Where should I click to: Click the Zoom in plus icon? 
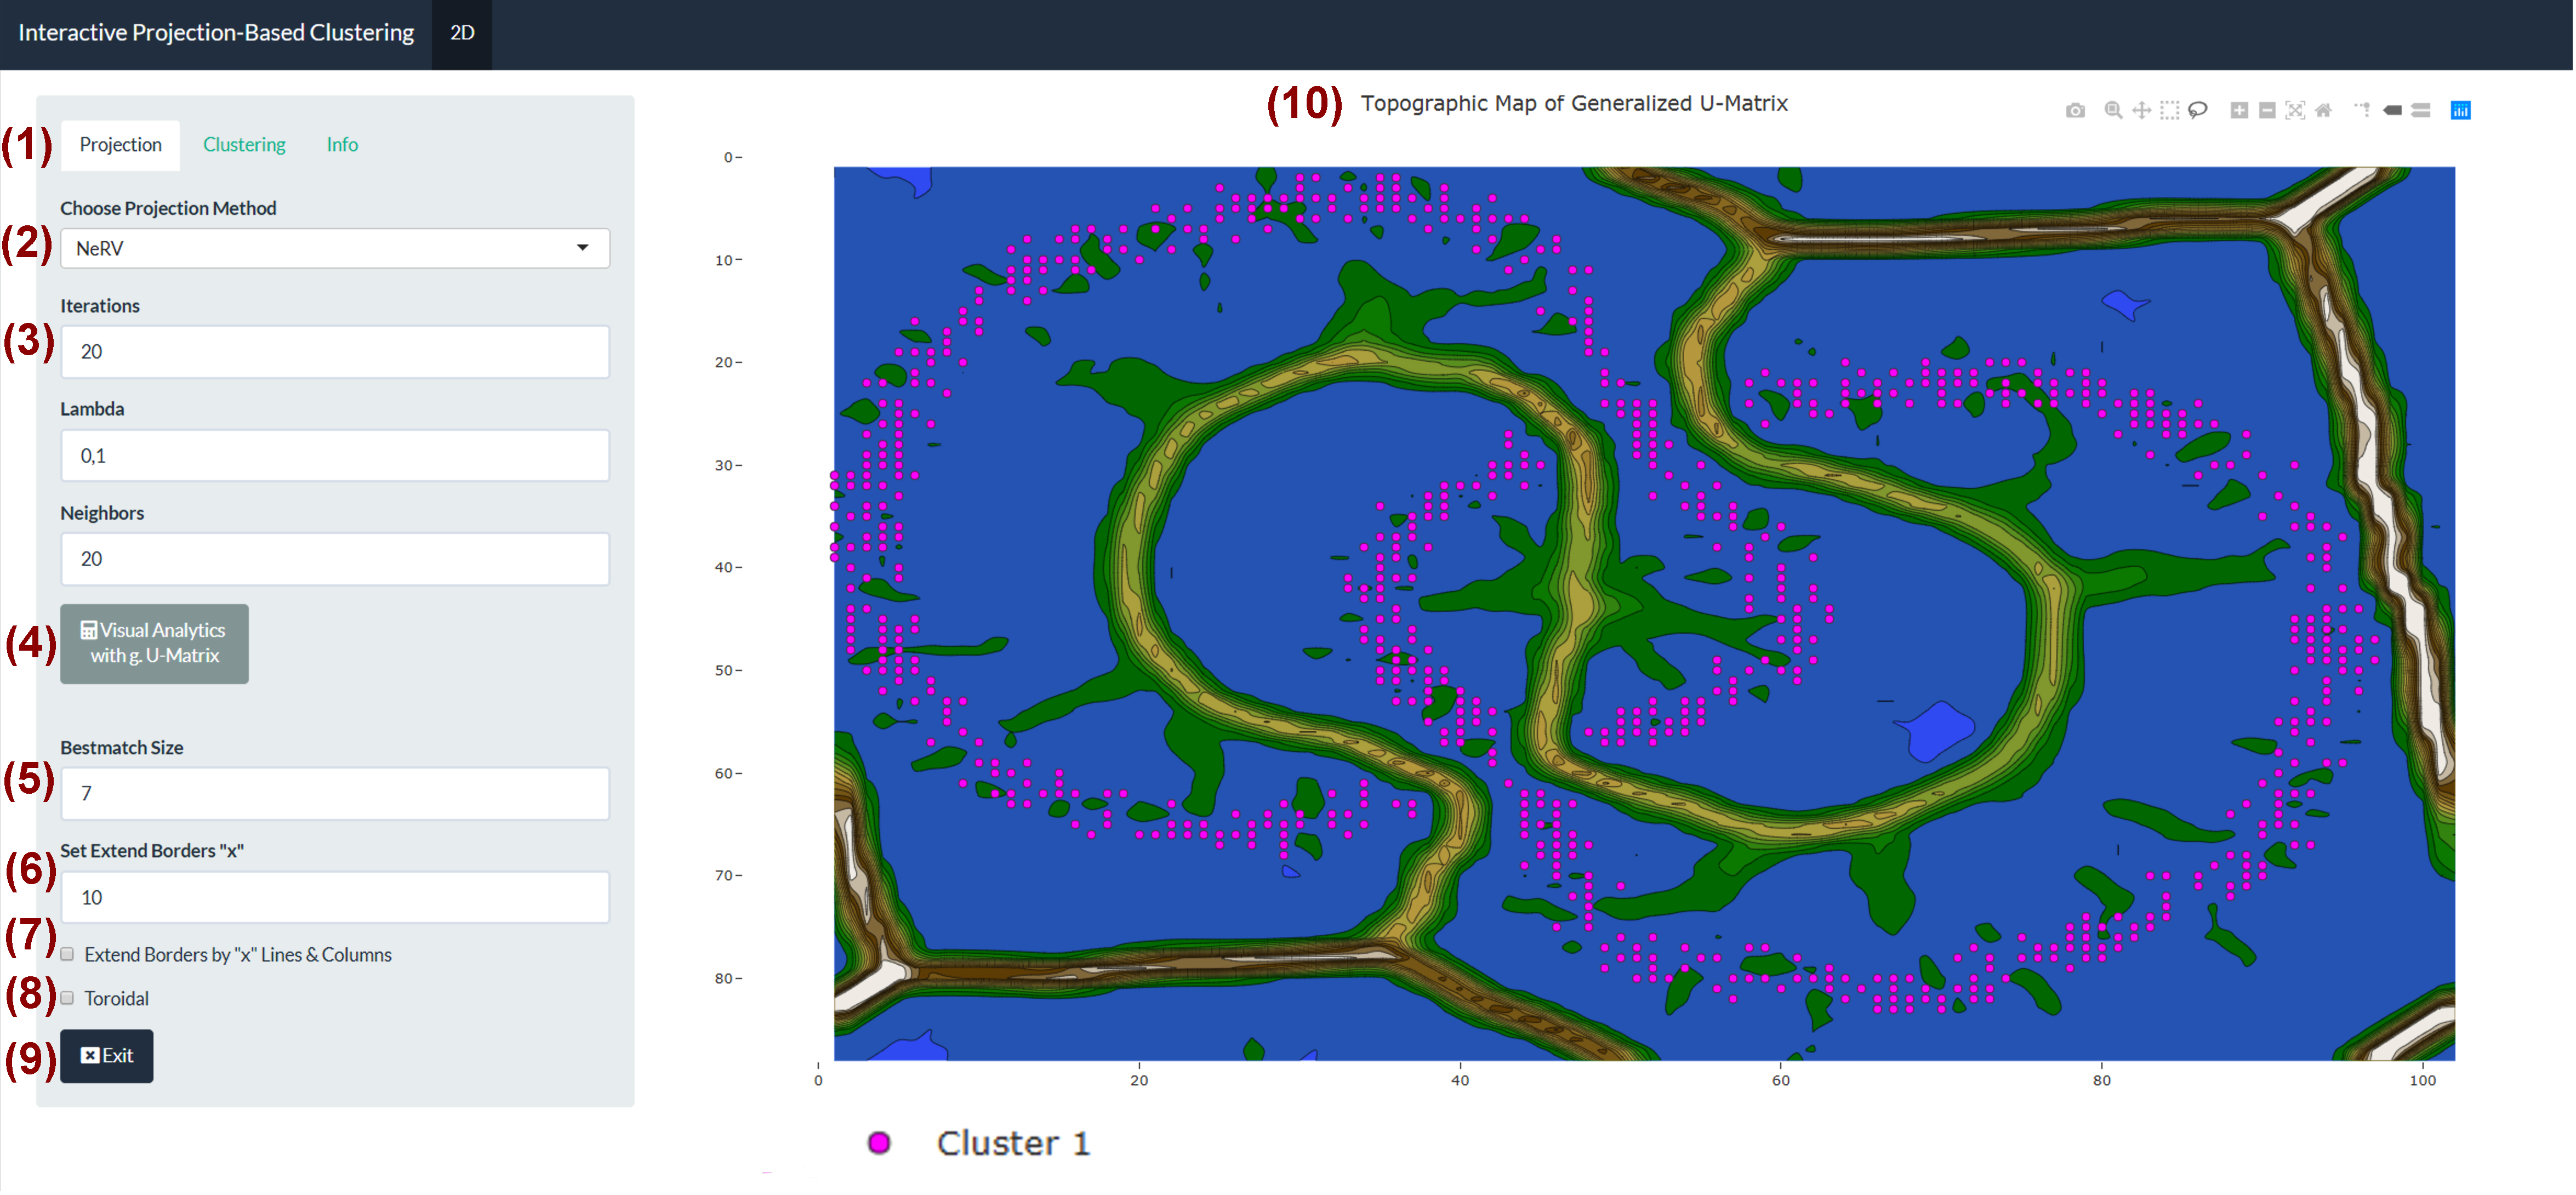click(2239, 110)
